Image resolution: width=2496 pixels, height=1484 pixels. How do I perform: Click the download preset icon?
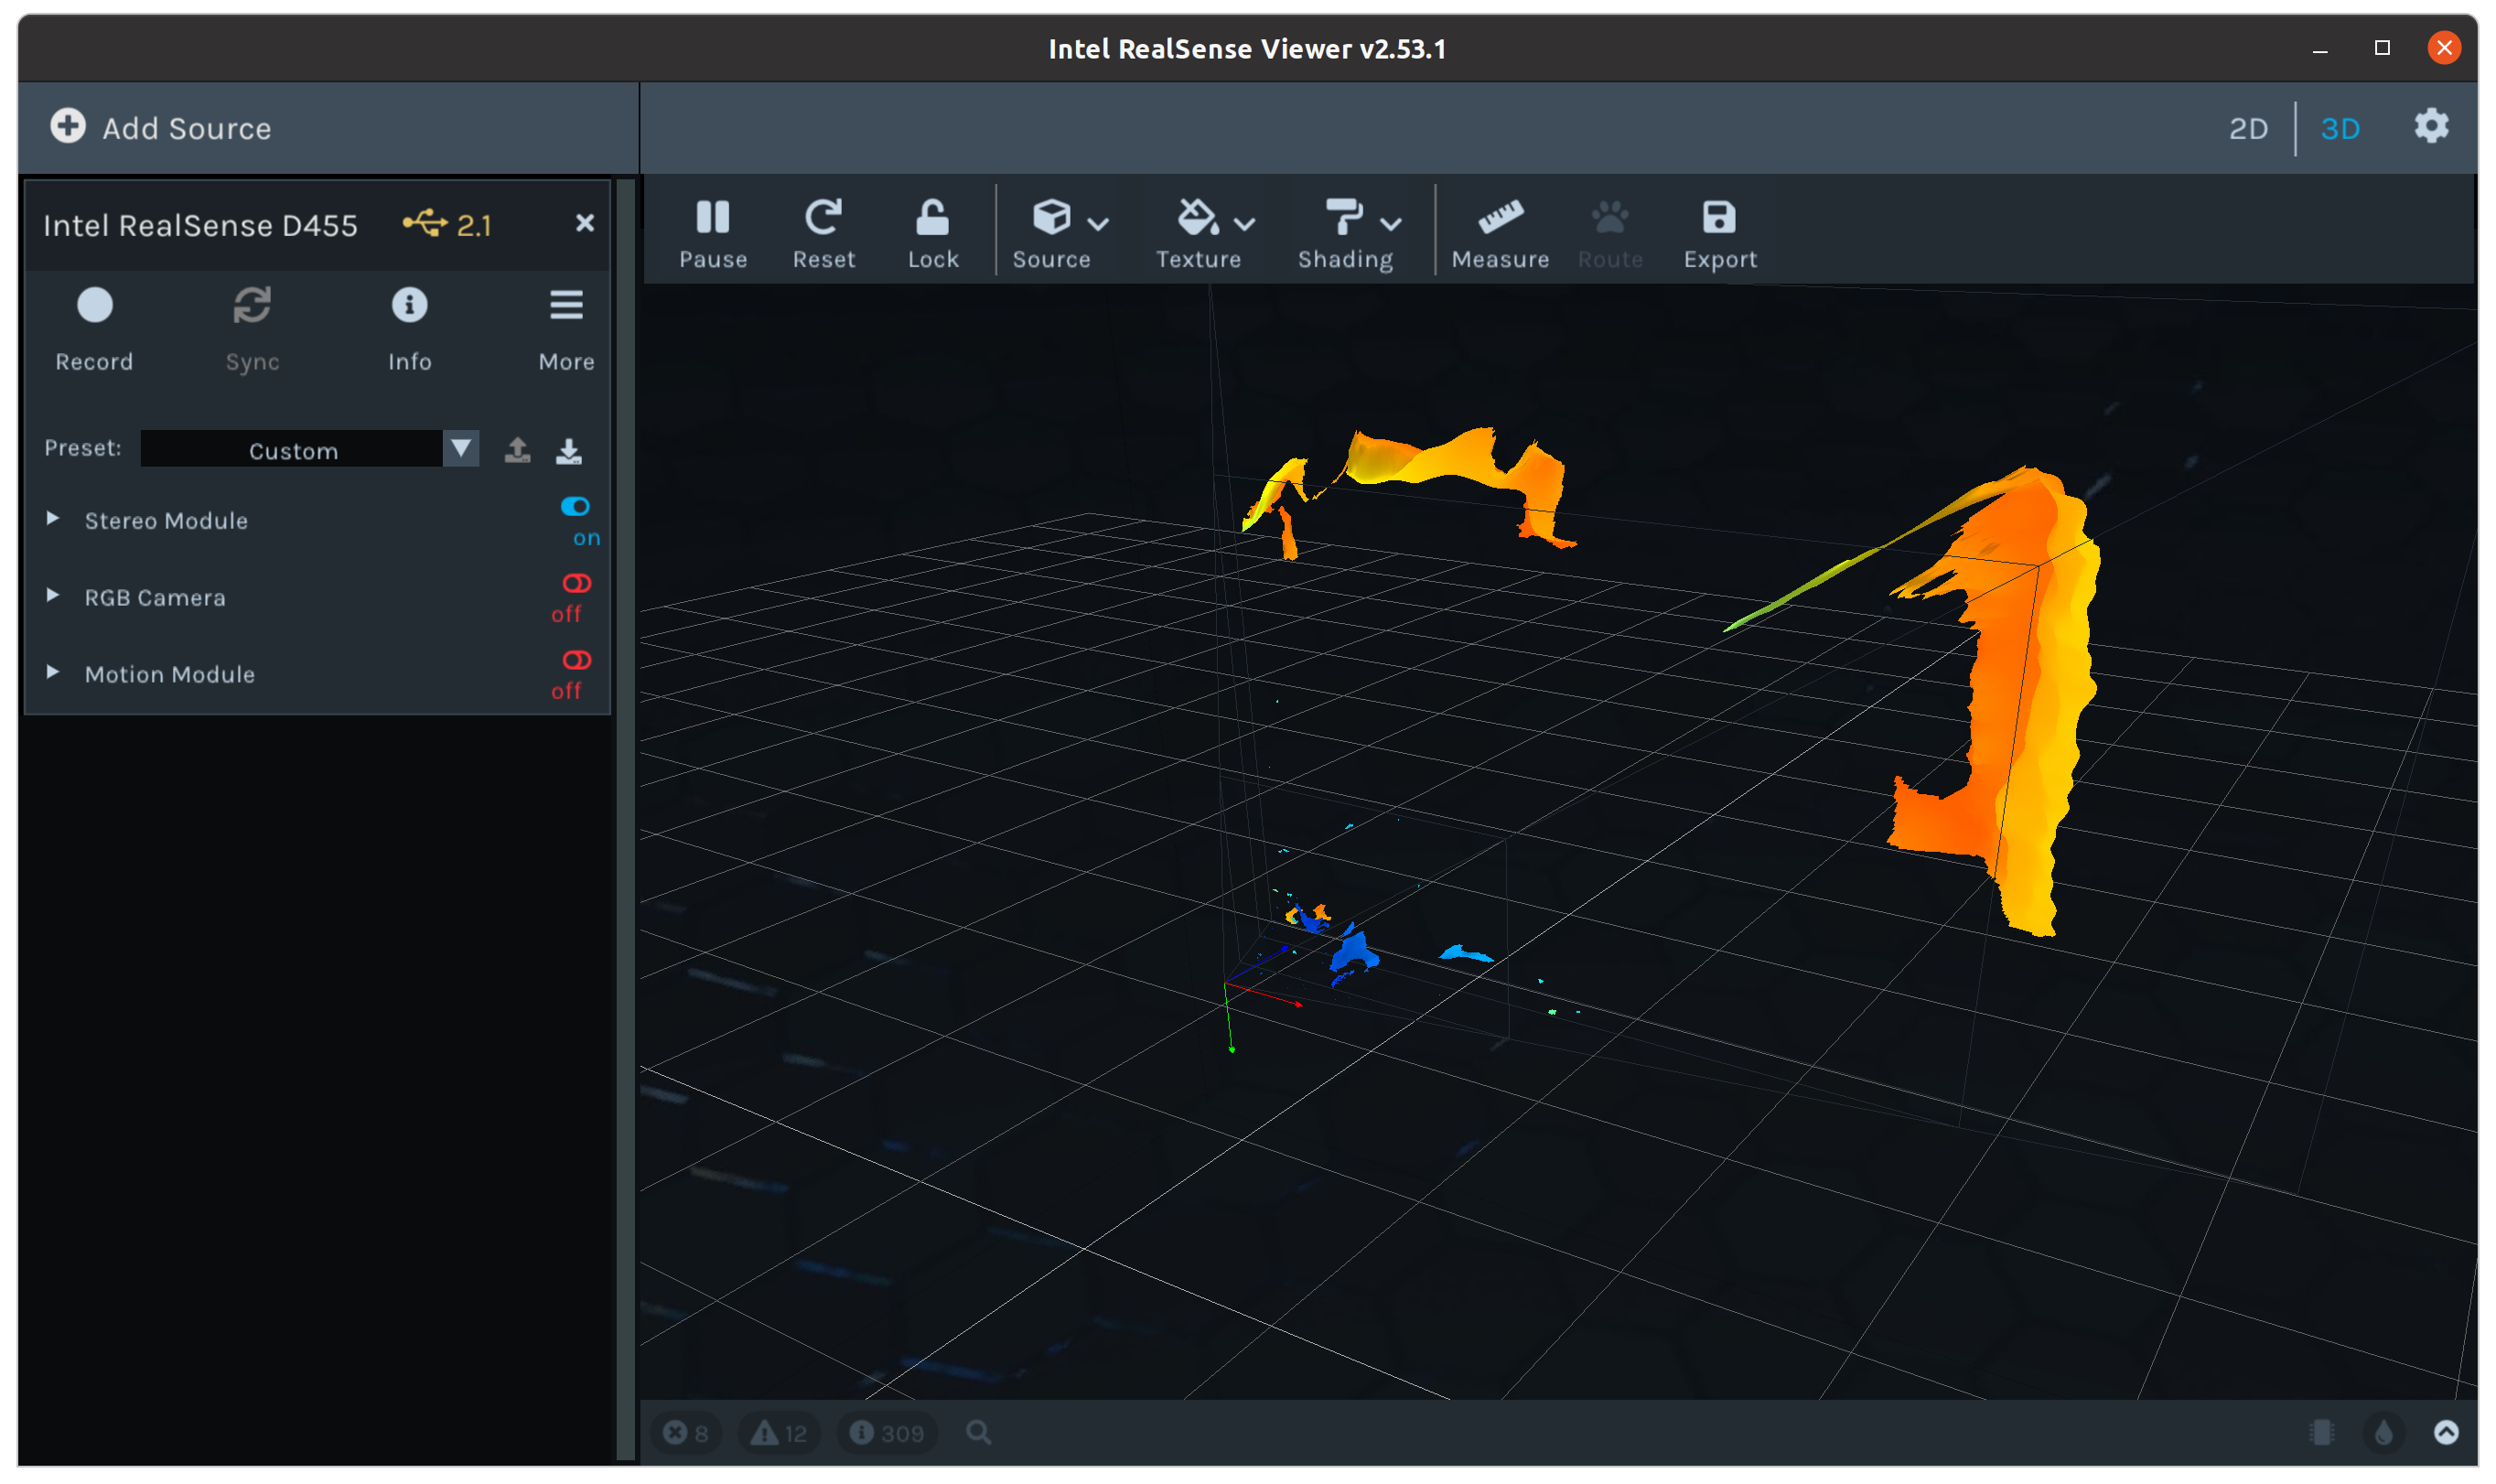pyautogui.click(x=569, y=451)
